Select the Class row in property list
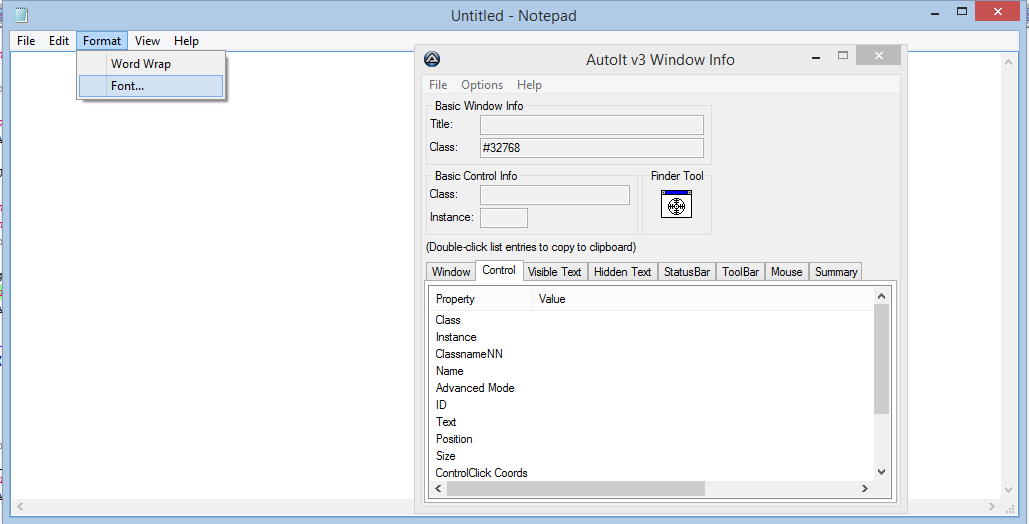The height and width of the screenshot is (524, 1029). [652, 320]
